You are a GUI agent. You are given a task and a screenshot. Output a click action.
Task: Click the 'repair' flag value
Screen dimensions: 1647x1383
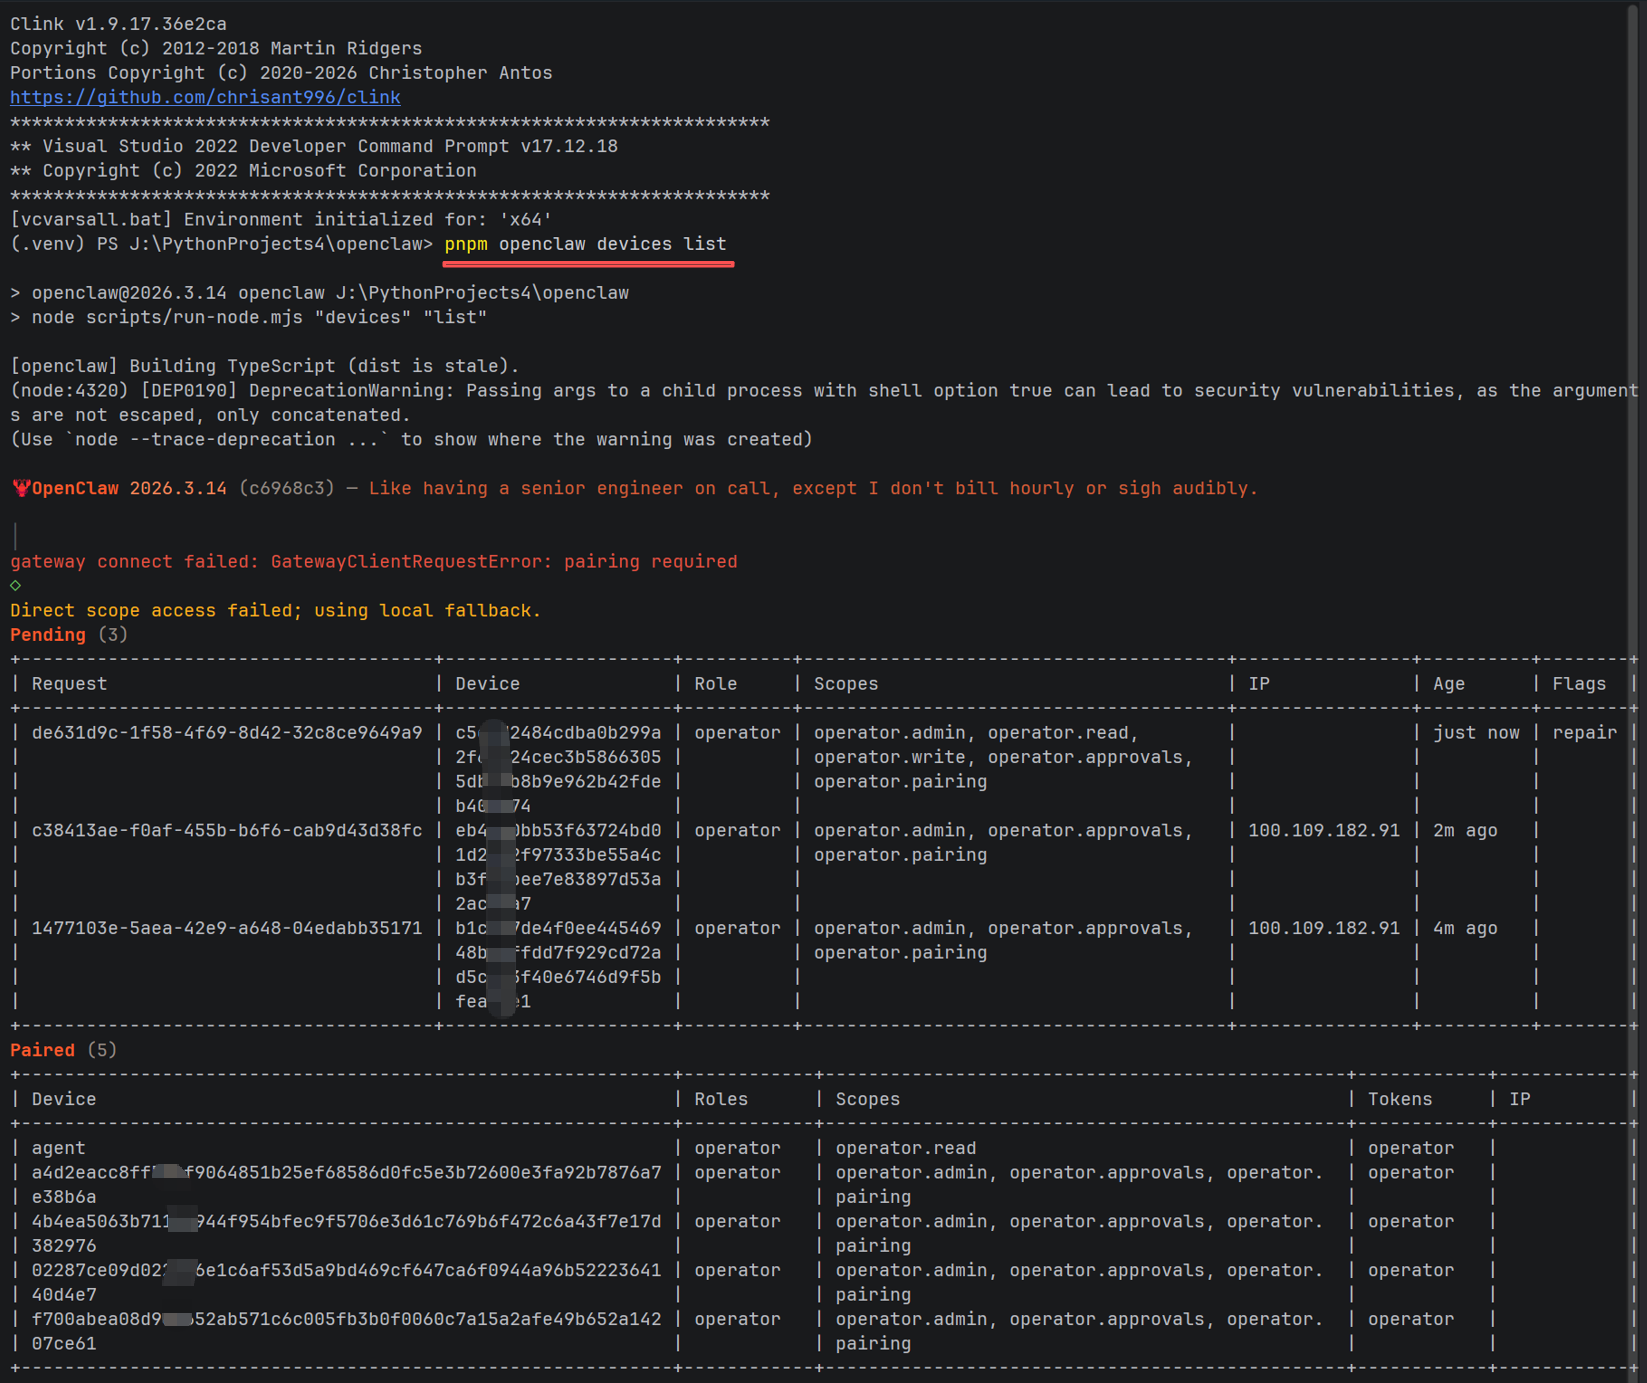(1584, 733)
